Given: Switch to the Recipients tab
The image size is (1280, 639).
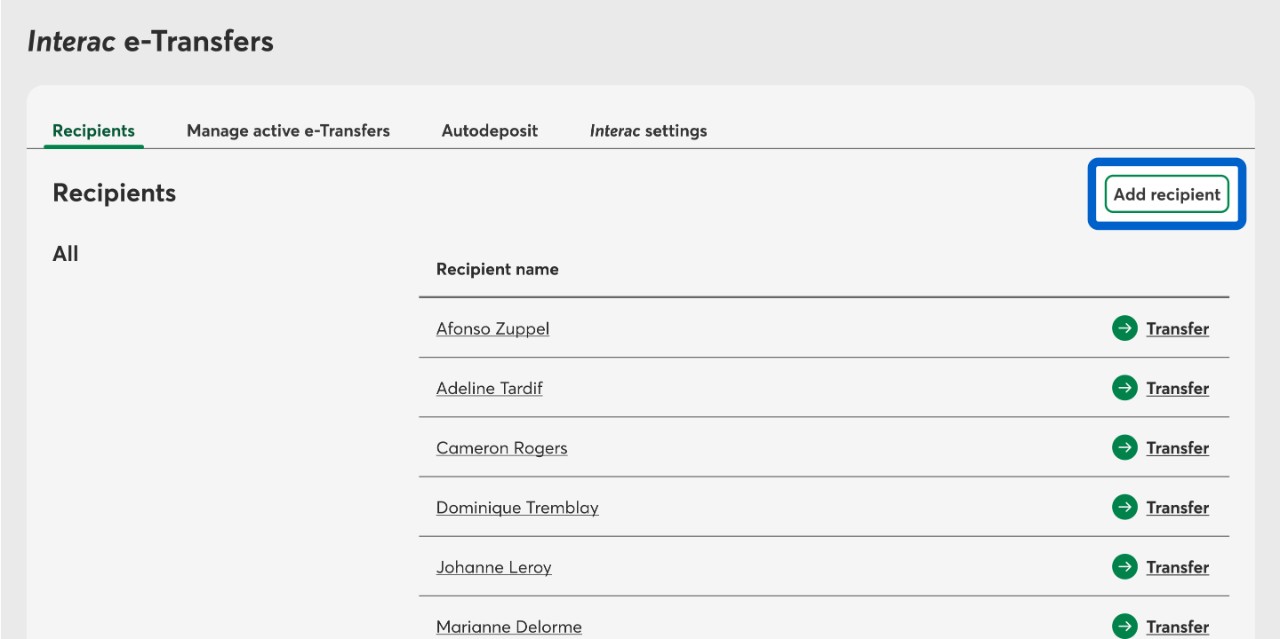Looking at the screenshot, I should point(93,131).
